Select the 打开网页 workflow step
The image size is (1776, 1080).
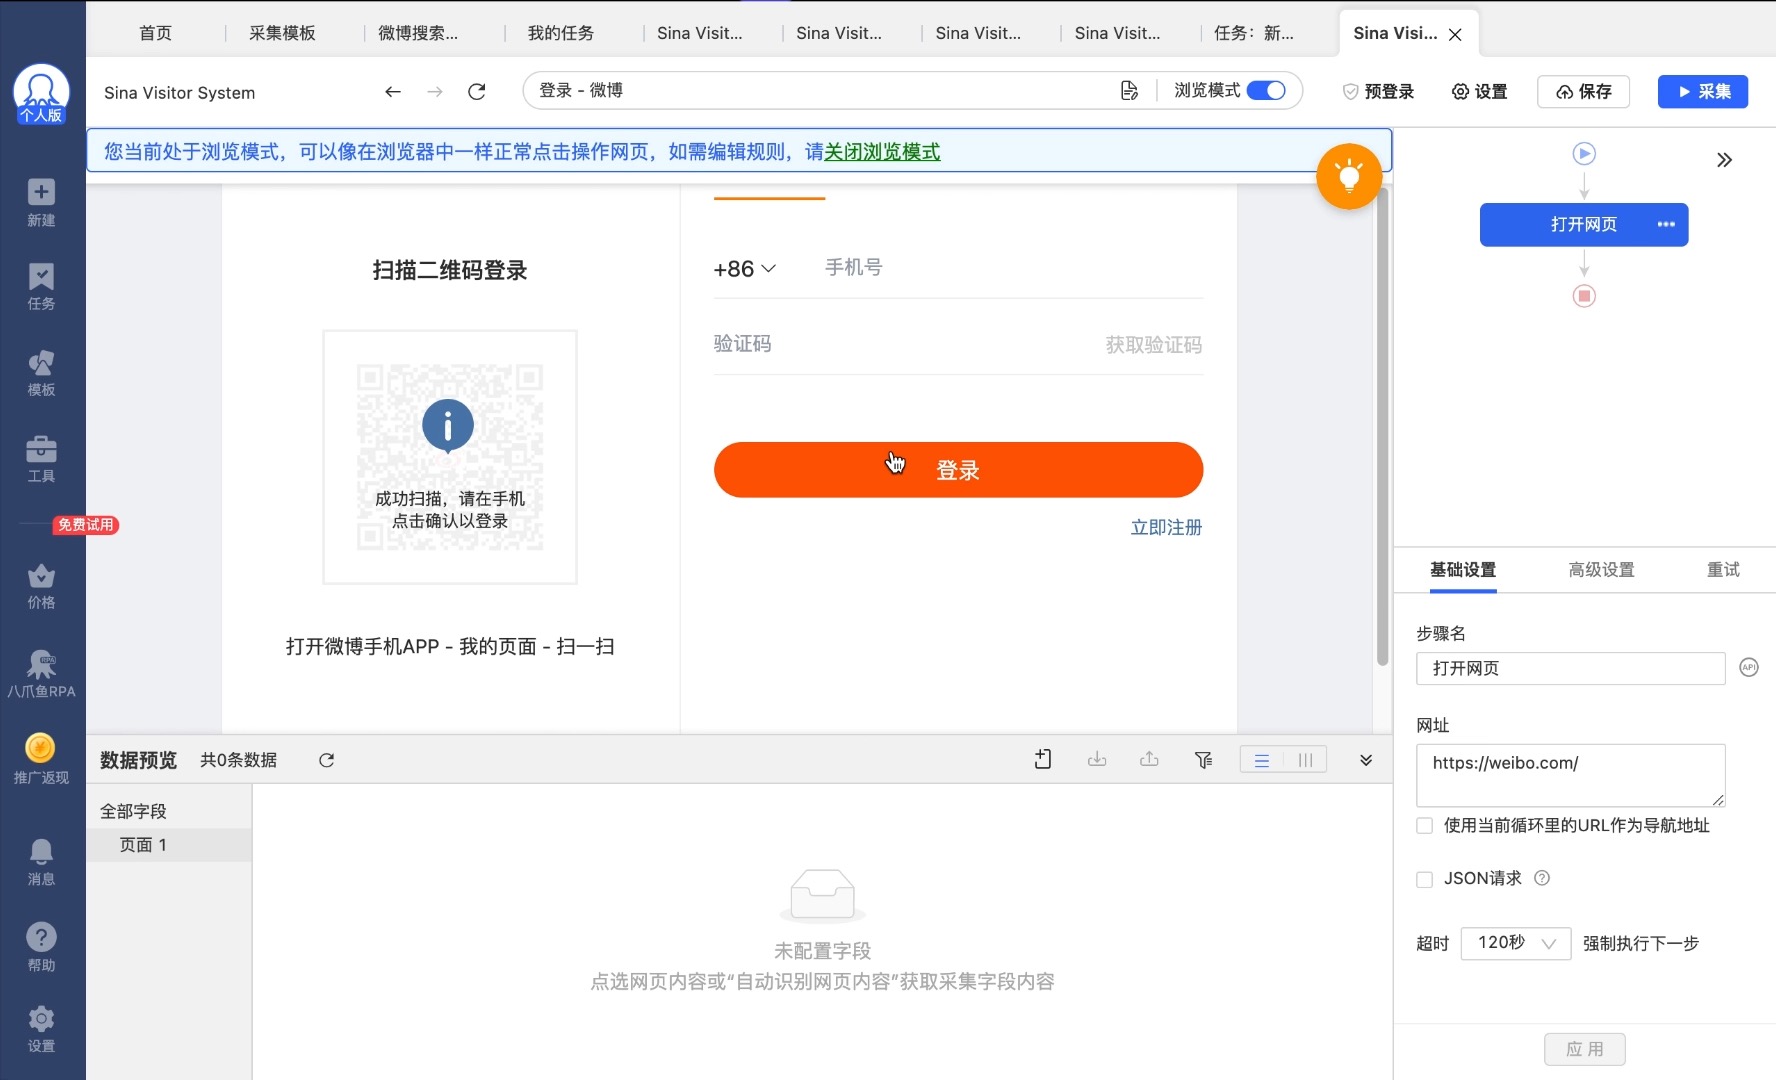(x=1584, y=225)
